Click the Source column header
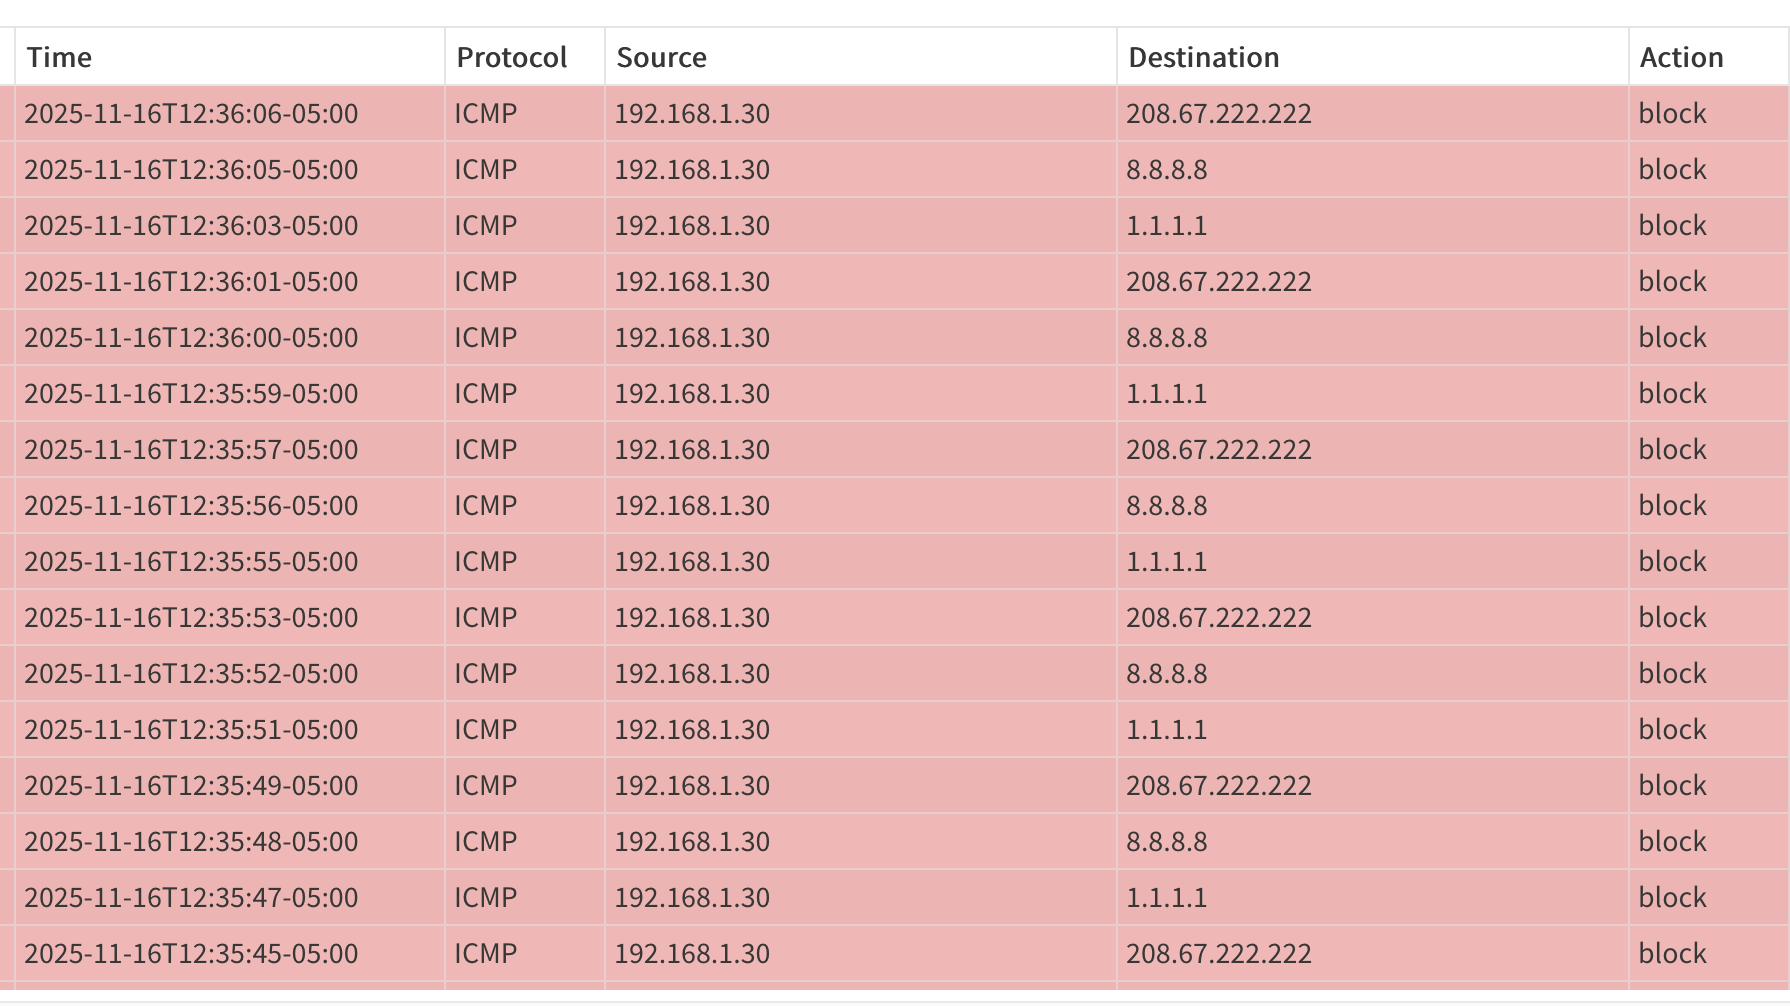The height and width of the screenshot is (1006, 1790). point(661,58)
